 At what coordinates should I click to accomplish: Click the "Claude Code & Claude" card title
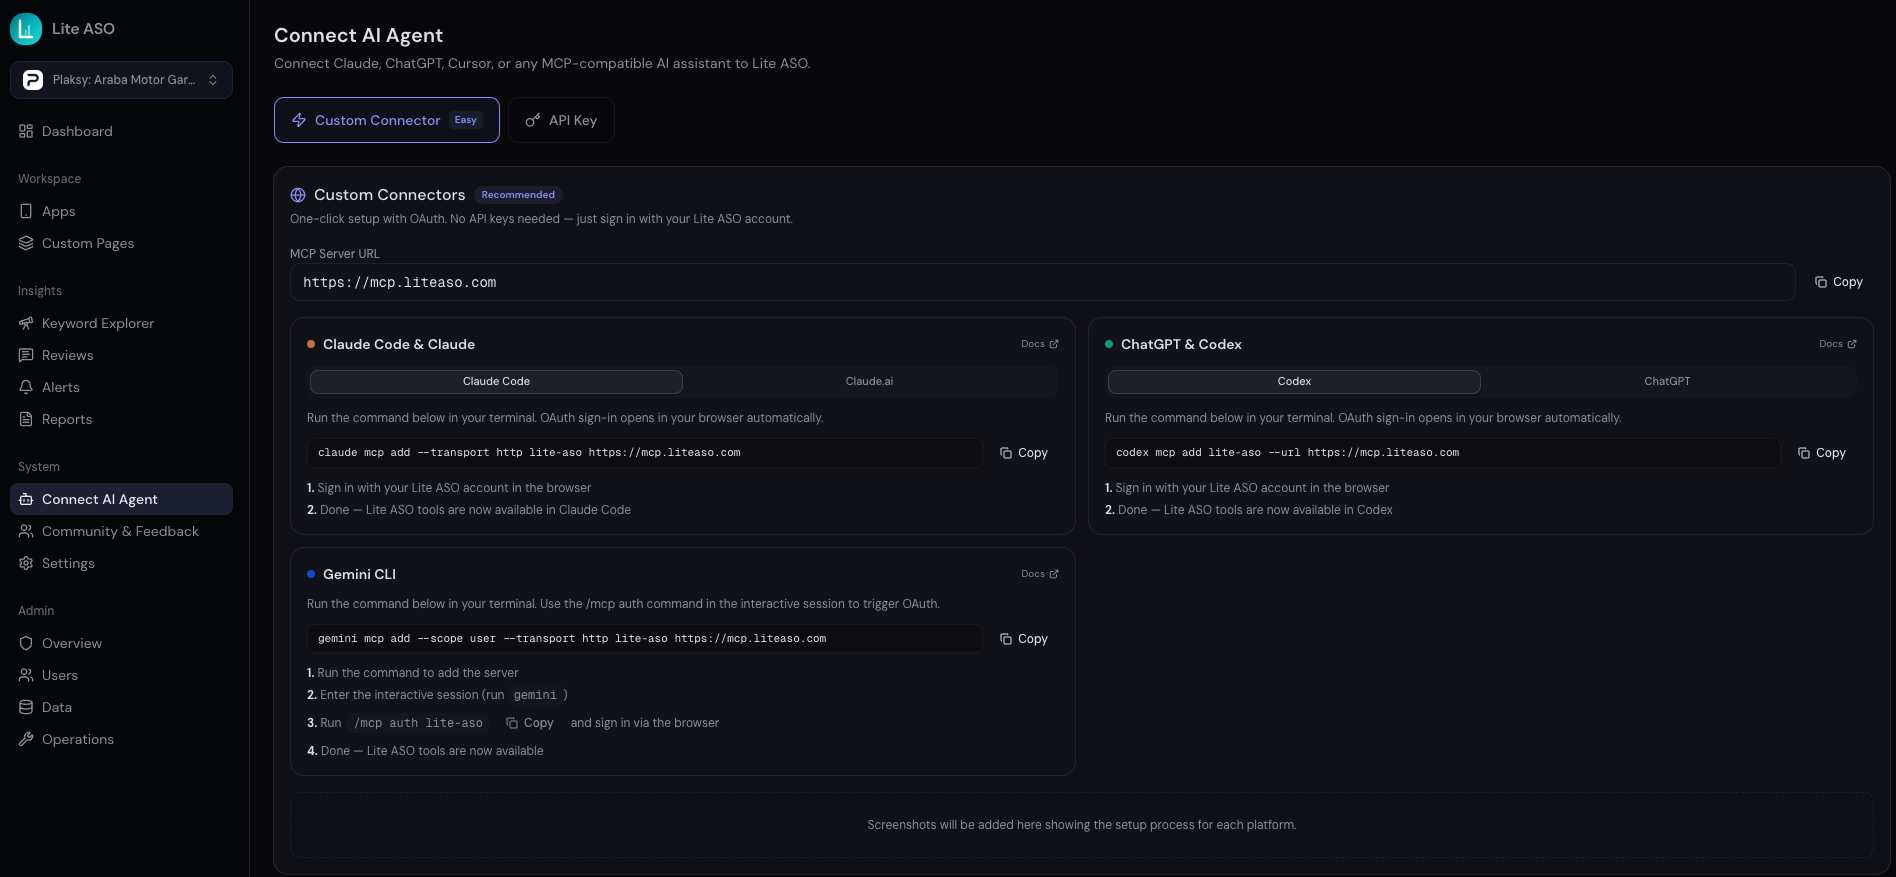[x=399, y=344]
